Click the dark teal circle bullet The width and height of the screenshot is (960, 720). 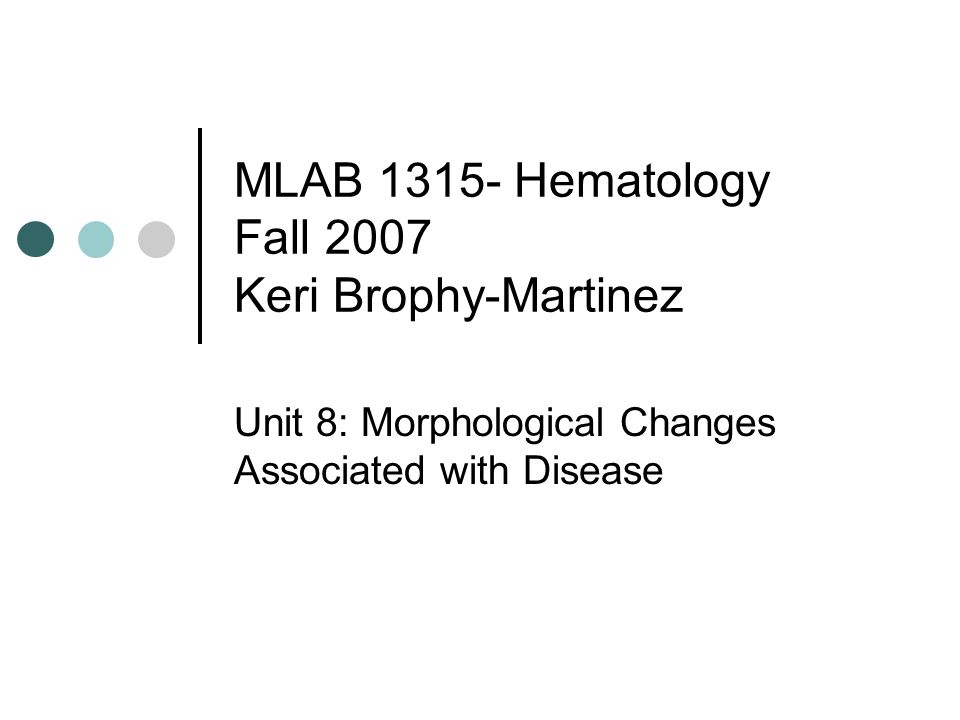point(36,239)
